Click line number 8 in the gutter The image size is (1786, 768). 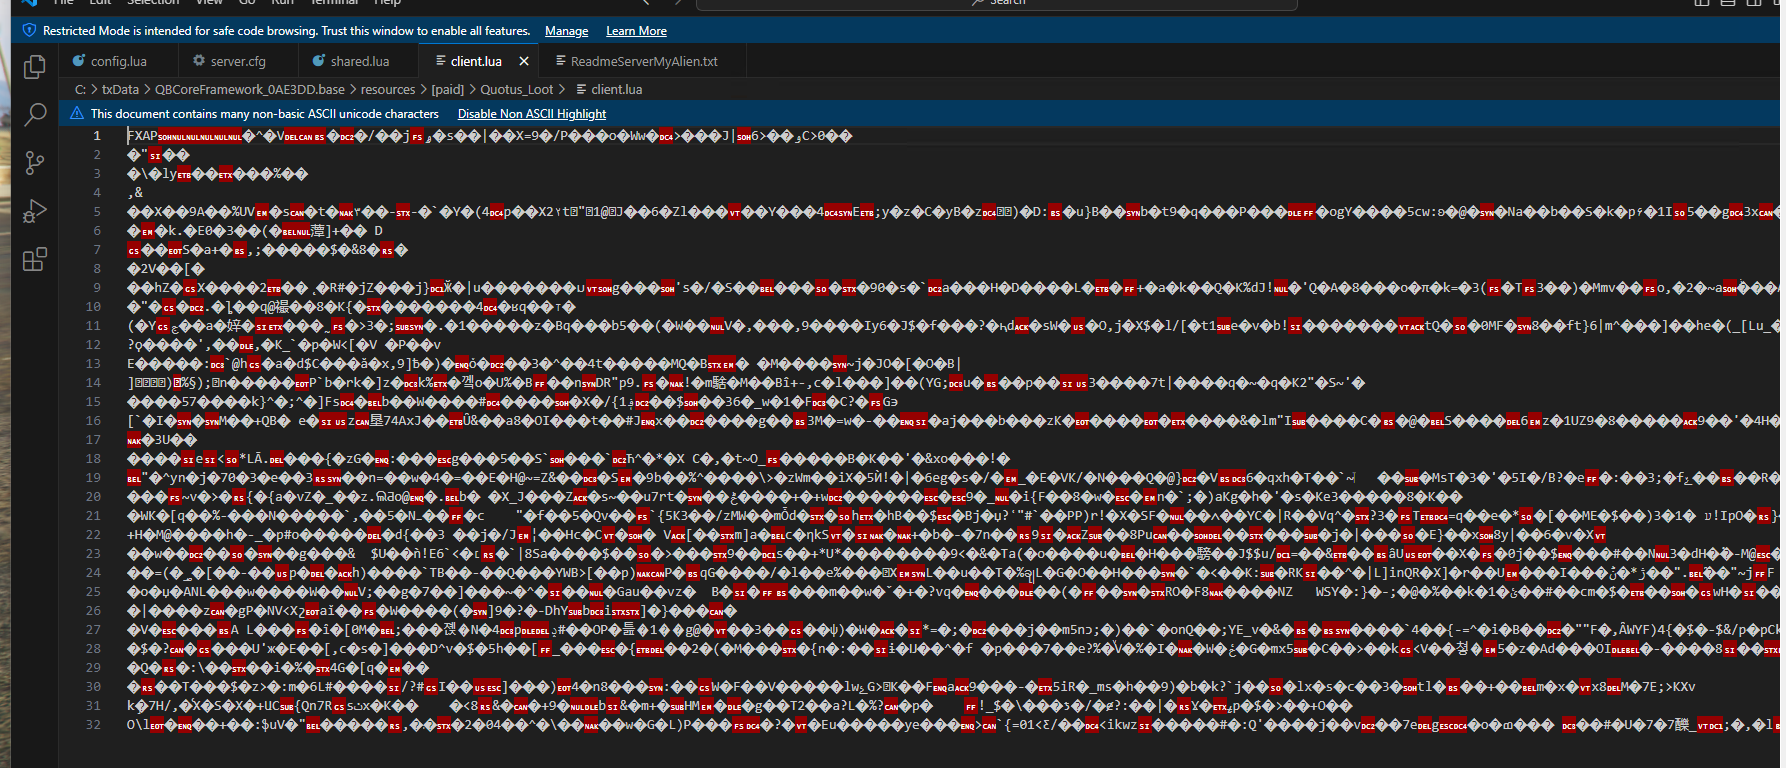97,269
